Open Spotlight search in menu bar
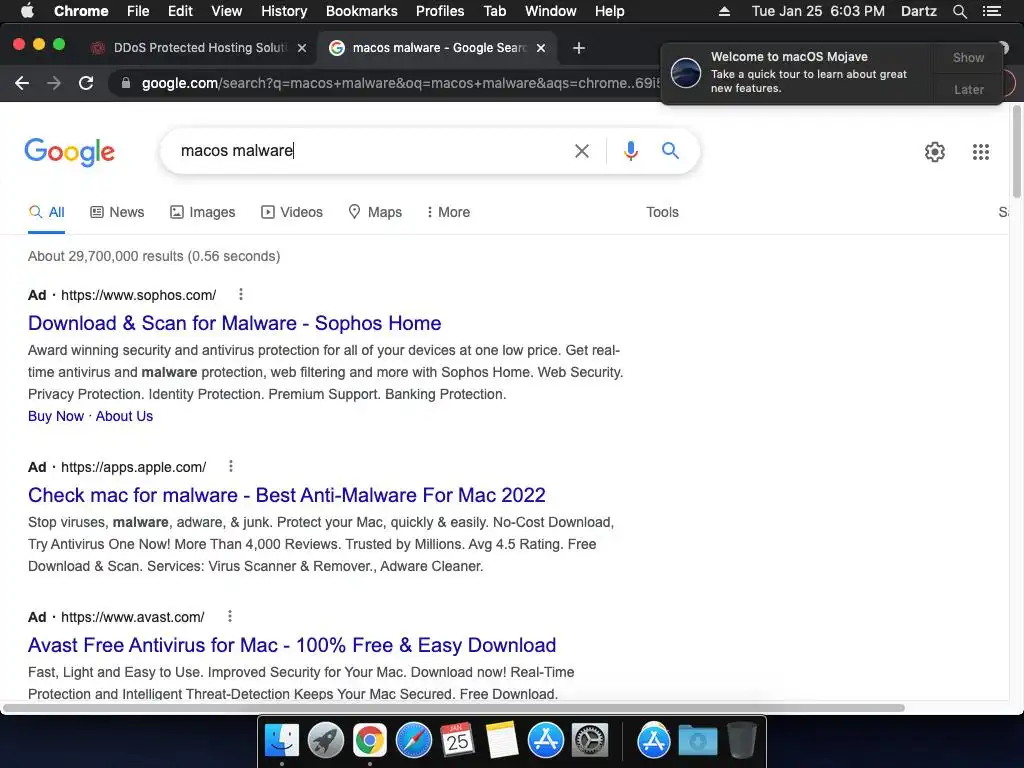Screen dimensions: 1024x768 (959, 11)
